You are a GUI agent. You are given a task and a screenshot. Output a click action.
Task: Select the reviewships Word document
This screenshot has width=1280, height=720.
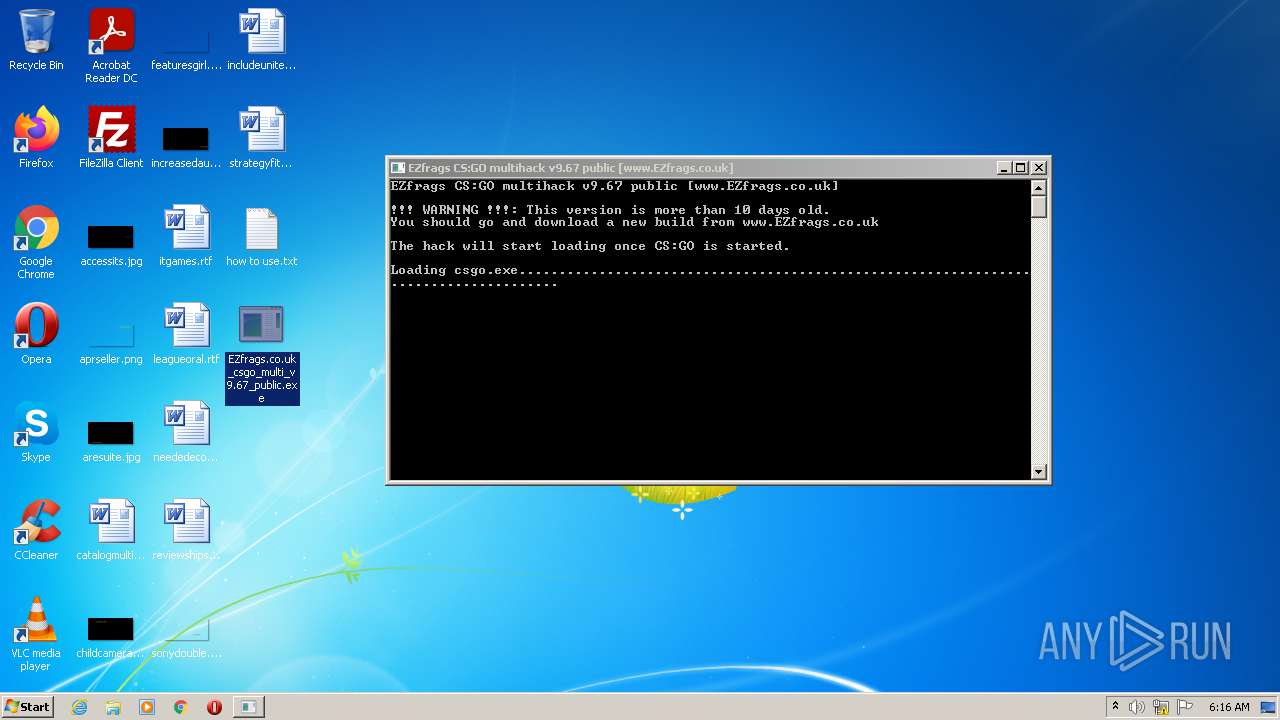[186, 530]
